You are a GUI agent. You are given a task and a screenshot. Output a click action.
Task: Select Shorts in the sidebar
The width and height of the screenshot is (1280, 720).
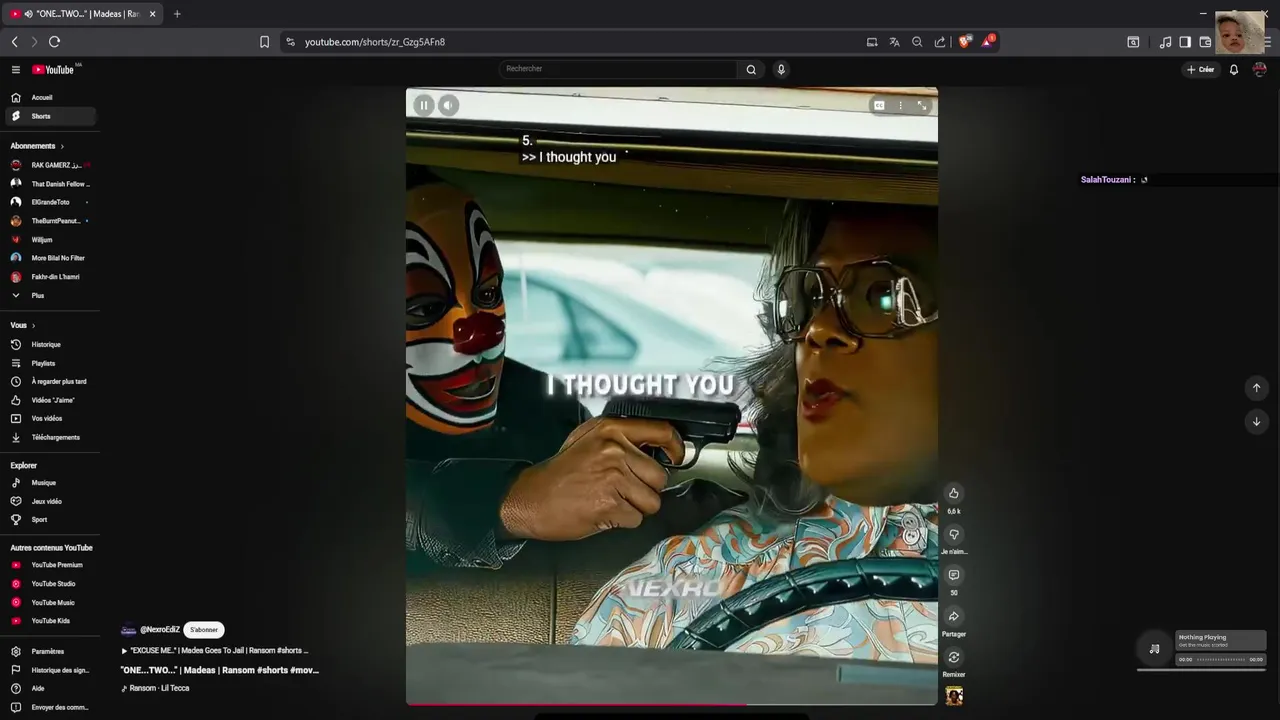tap(50, 116)
